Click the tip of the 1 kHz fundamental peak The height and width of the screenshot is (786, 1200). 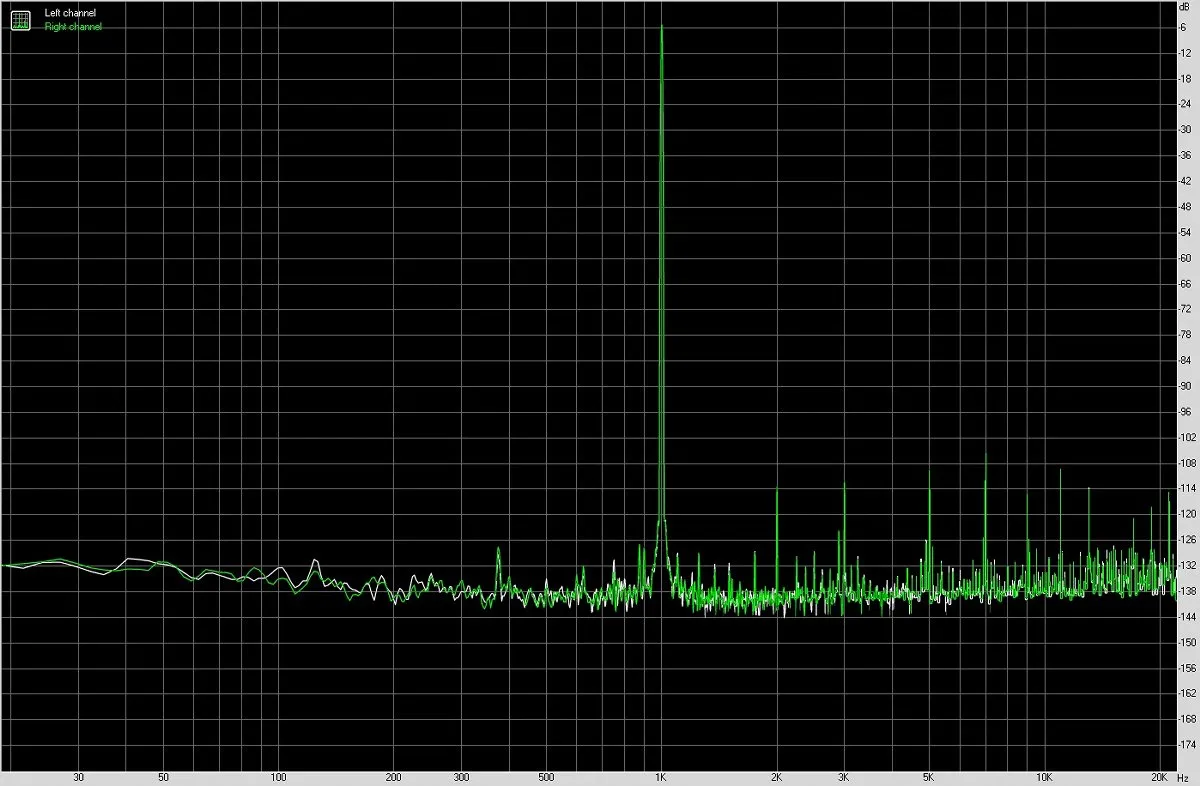[661, 26]
